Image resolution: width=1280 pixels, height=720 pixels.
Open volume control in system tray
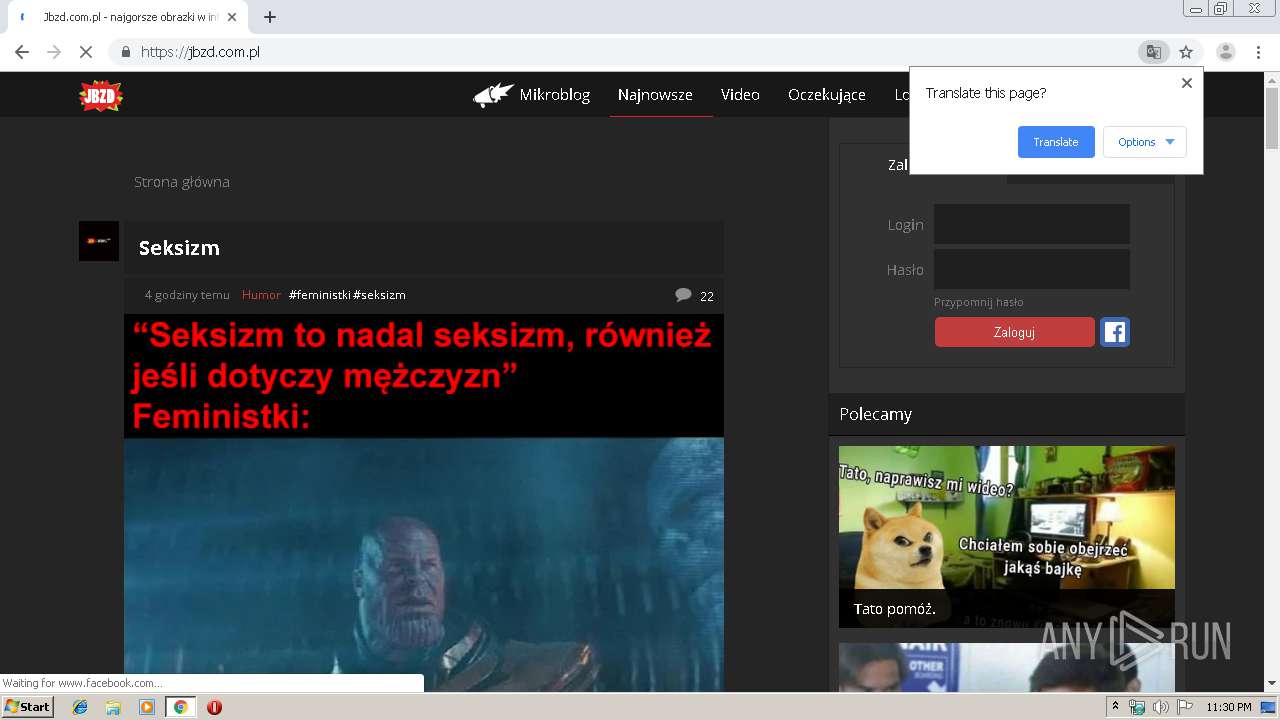[1161, 707]
